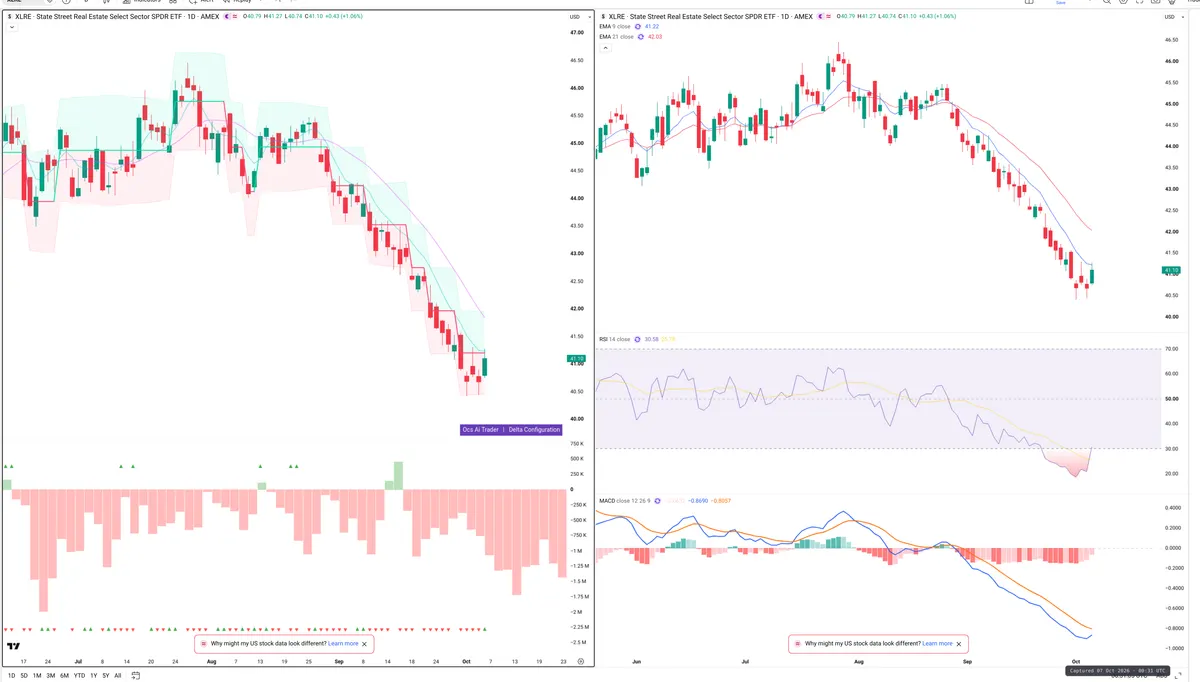Viewport: 1200px width, 682px height.
Task: Click the $ symbol icon before XLRE on the left chart
Action: (10, 17)
